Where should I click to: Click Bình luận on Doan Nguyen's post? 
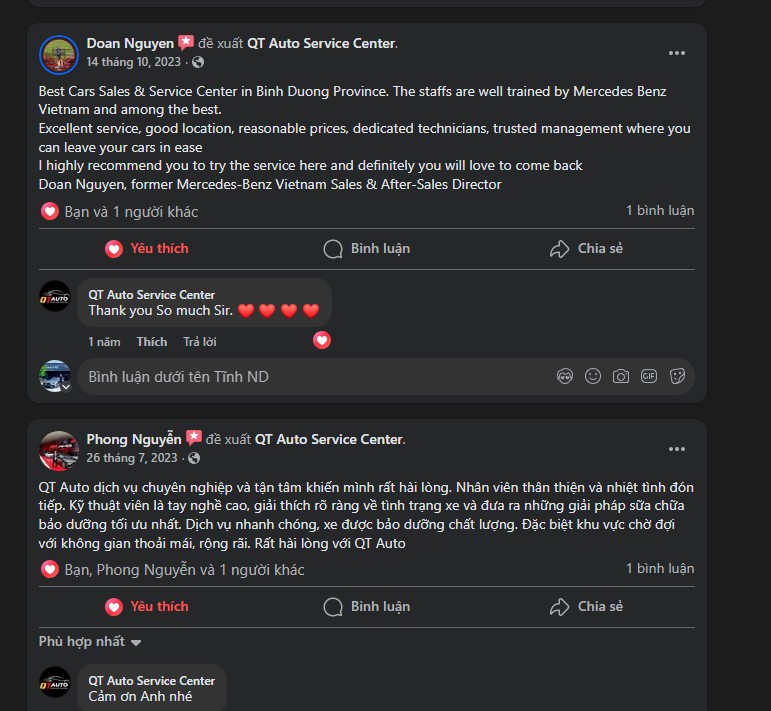pyautogui.click(x=367, y=249)
